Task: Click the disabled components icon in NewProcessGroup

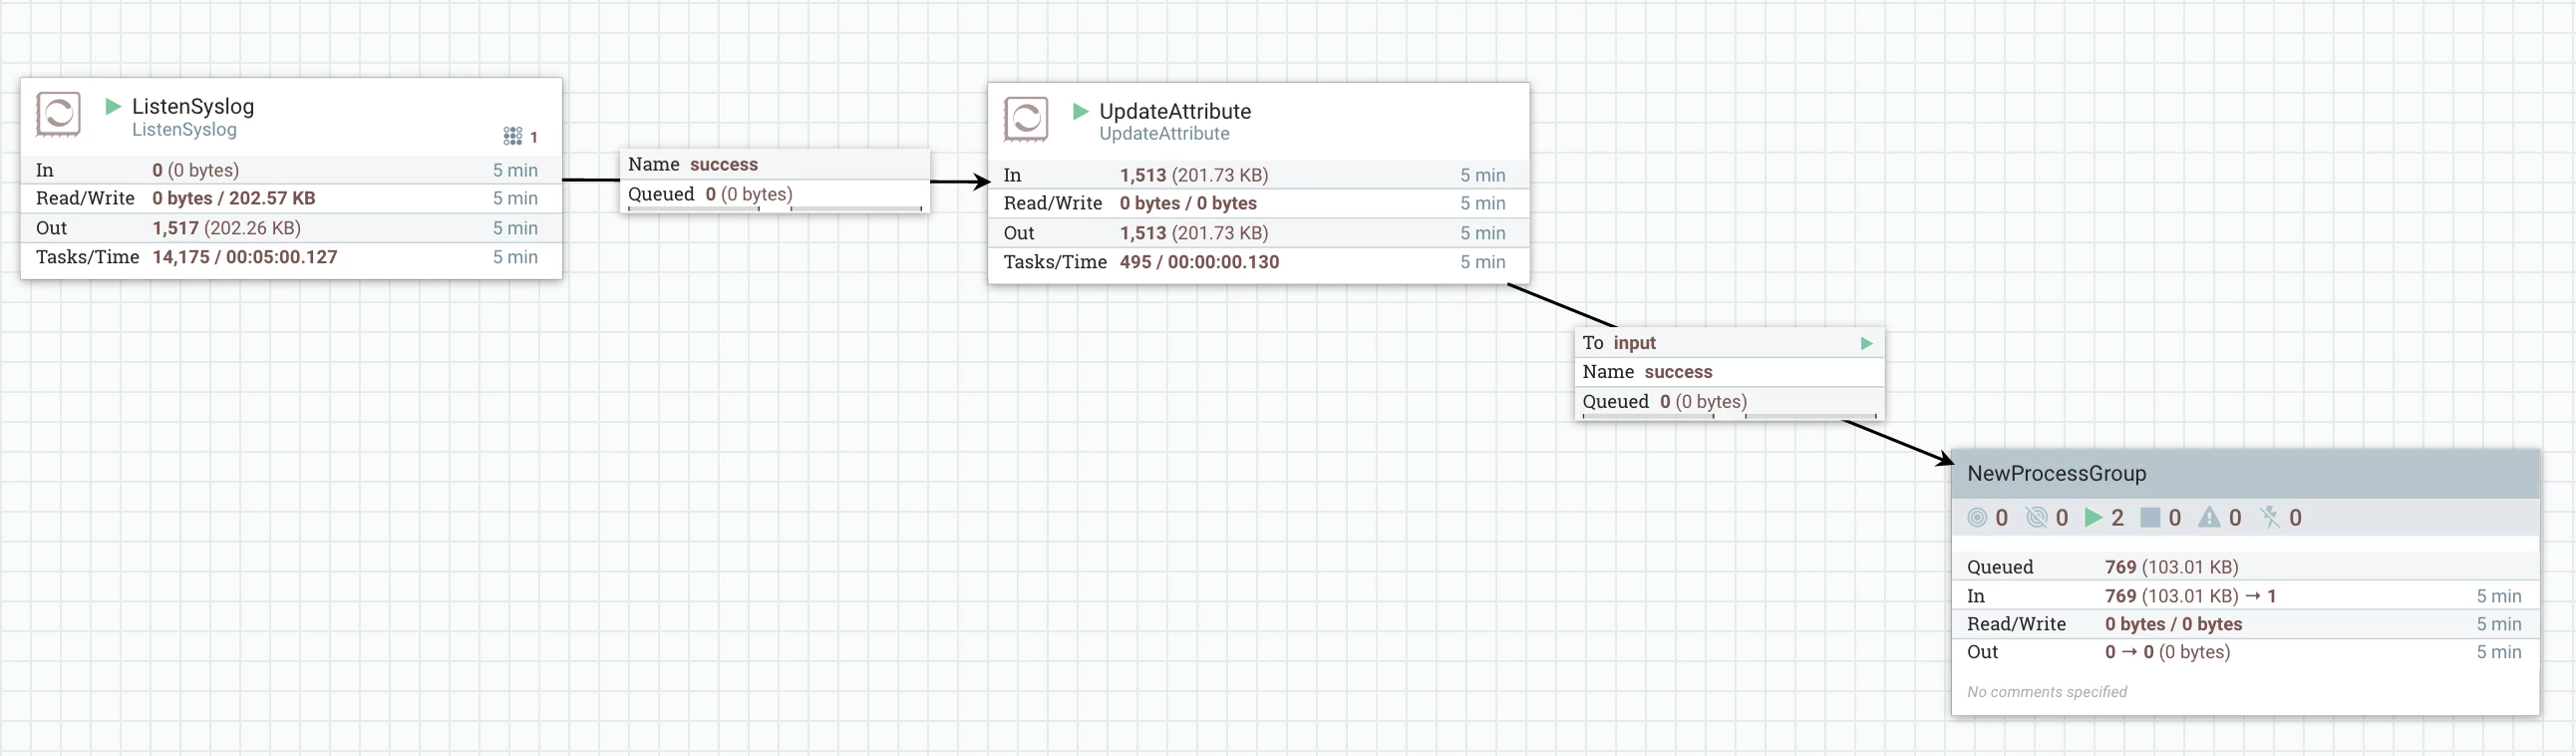Action: point(2270,517)
